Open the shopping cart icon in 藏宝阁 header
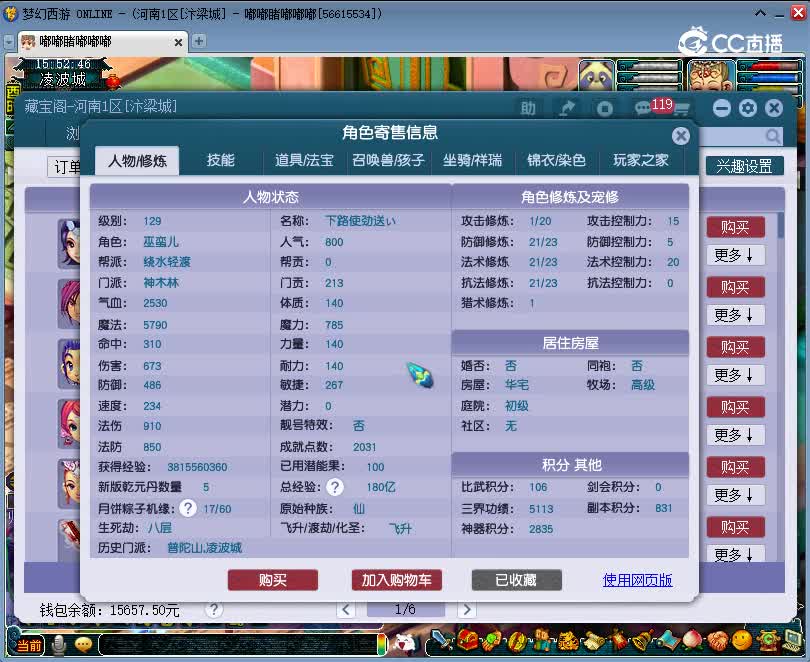810x662 pixels. click(x=681, y=109)
